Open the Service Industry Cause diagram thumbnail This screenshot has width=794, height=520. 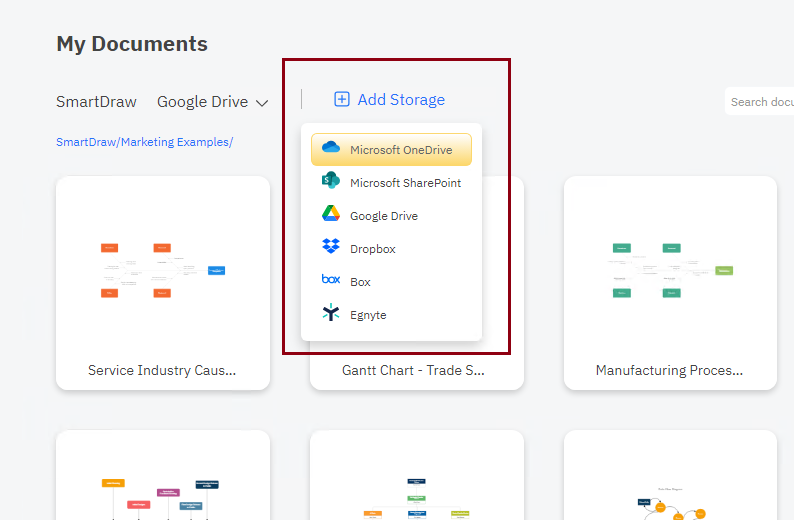click(x=162, y=270)
